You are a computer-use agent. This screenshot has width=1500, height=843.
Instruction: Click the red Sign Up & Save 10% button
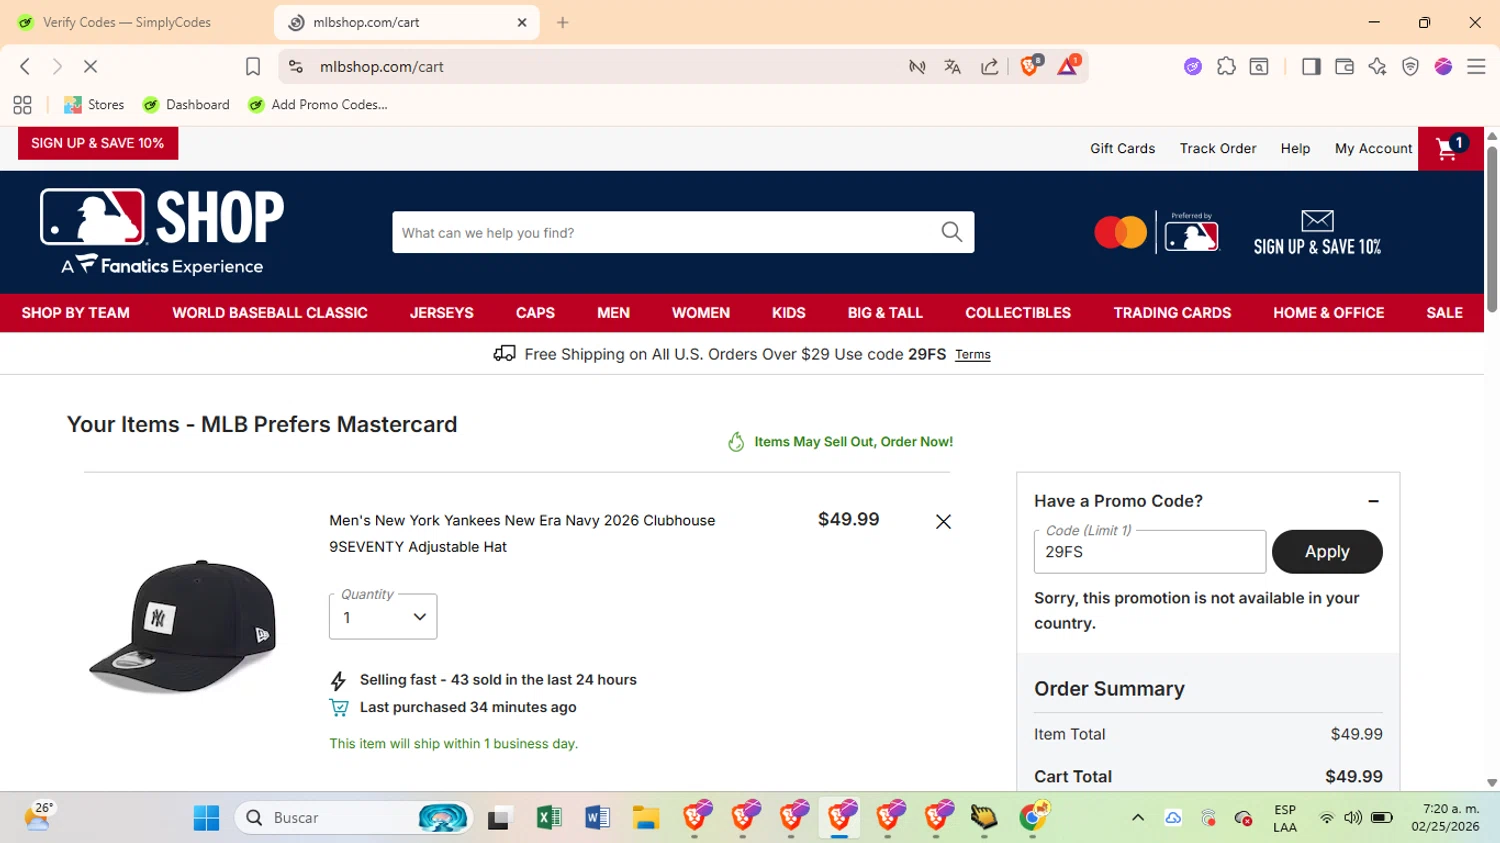[x=98, y=143]
